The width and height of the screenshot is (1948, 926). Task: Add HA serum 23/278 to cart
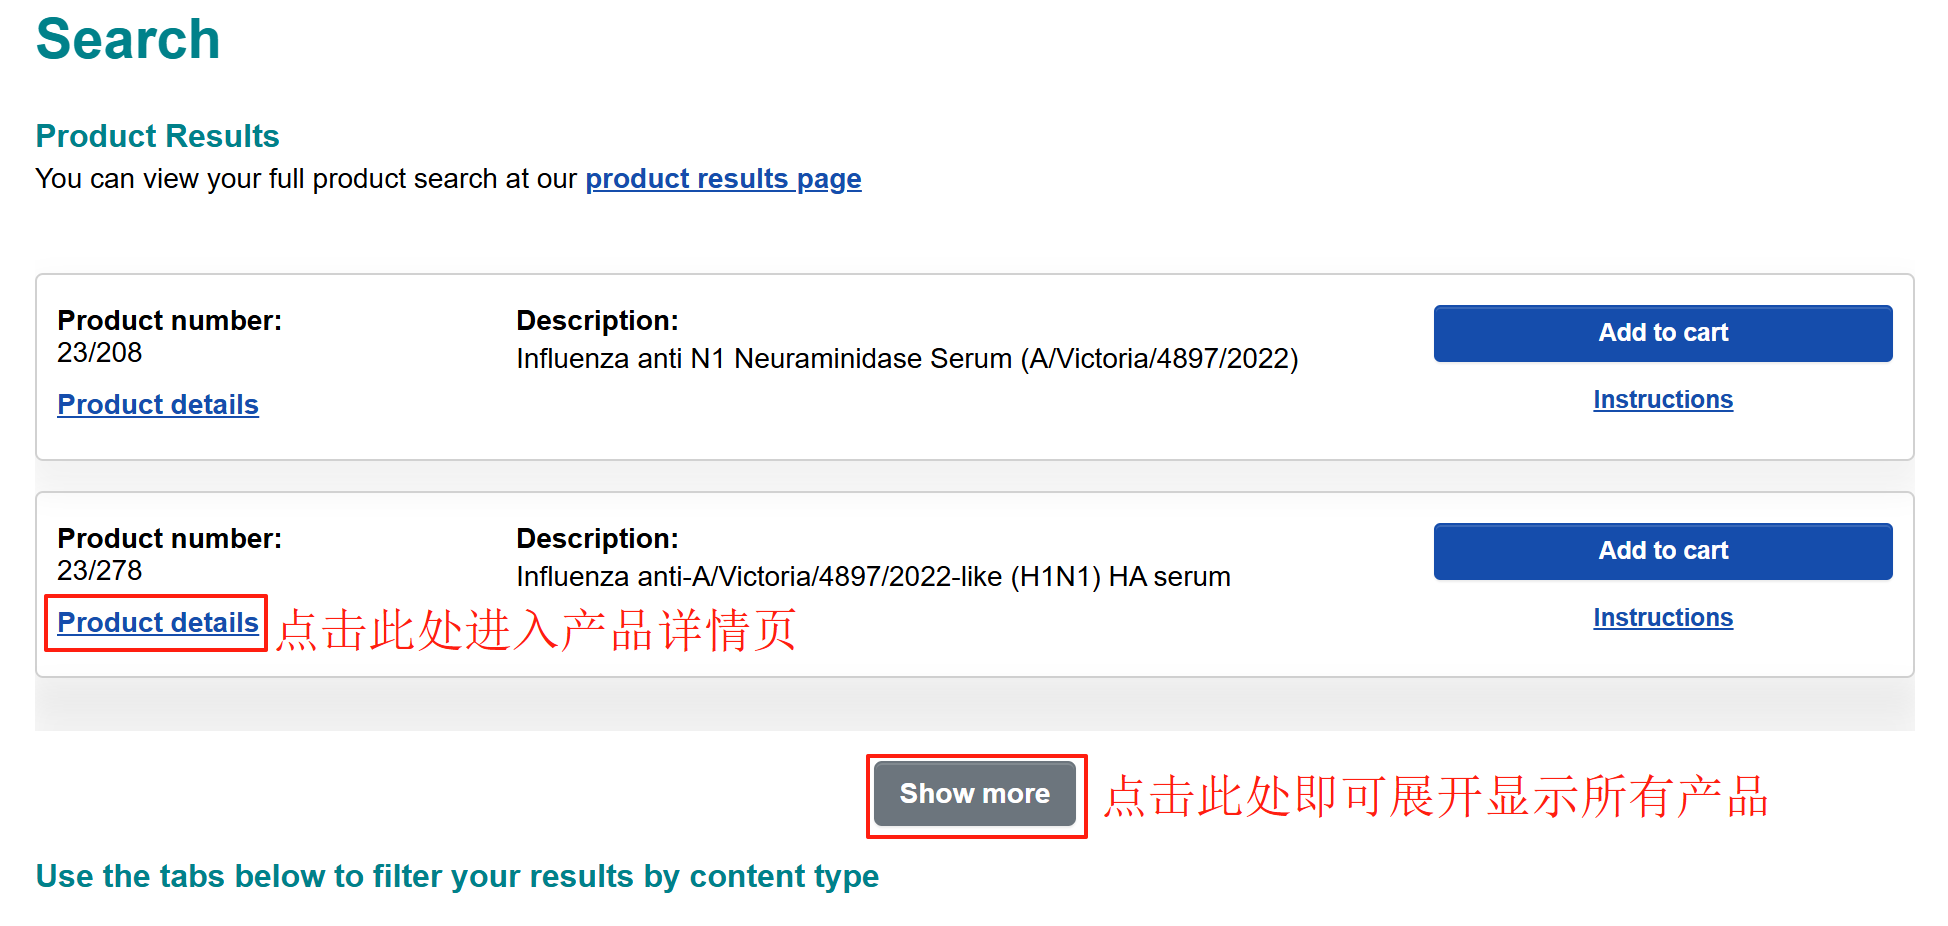1662,551
